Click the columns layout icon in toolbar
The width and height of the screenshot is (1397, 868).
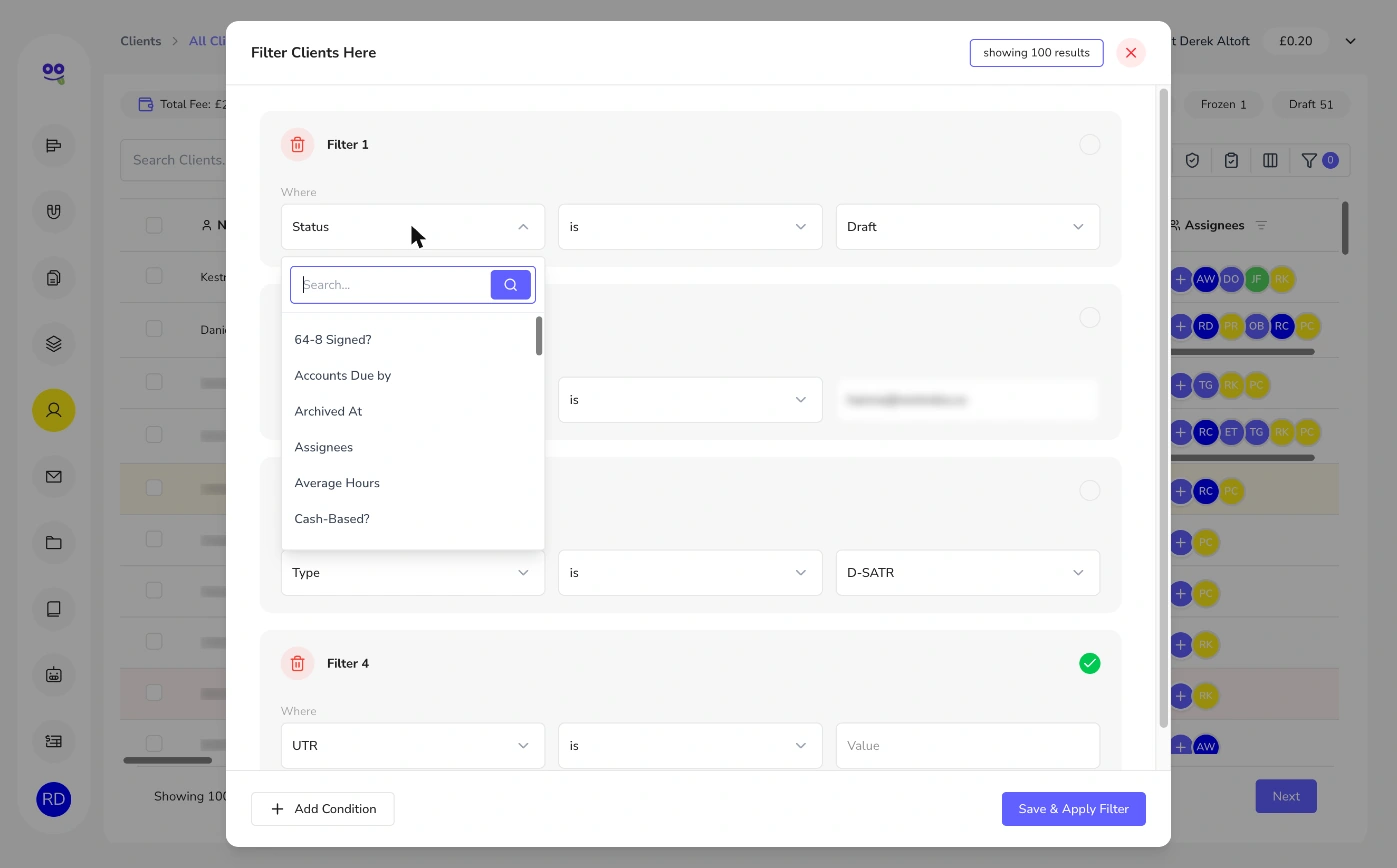coord(1270,160)
